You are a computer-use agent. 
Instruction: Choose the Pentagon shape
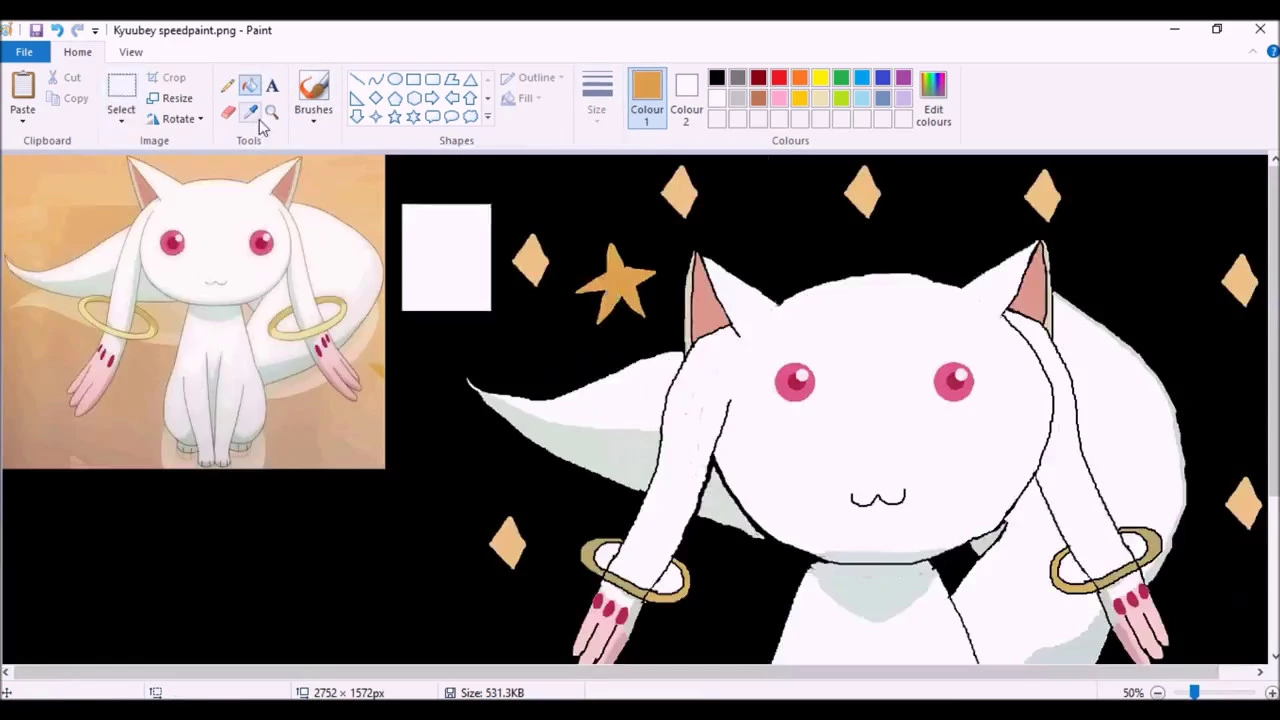click(x=395, y=98)
